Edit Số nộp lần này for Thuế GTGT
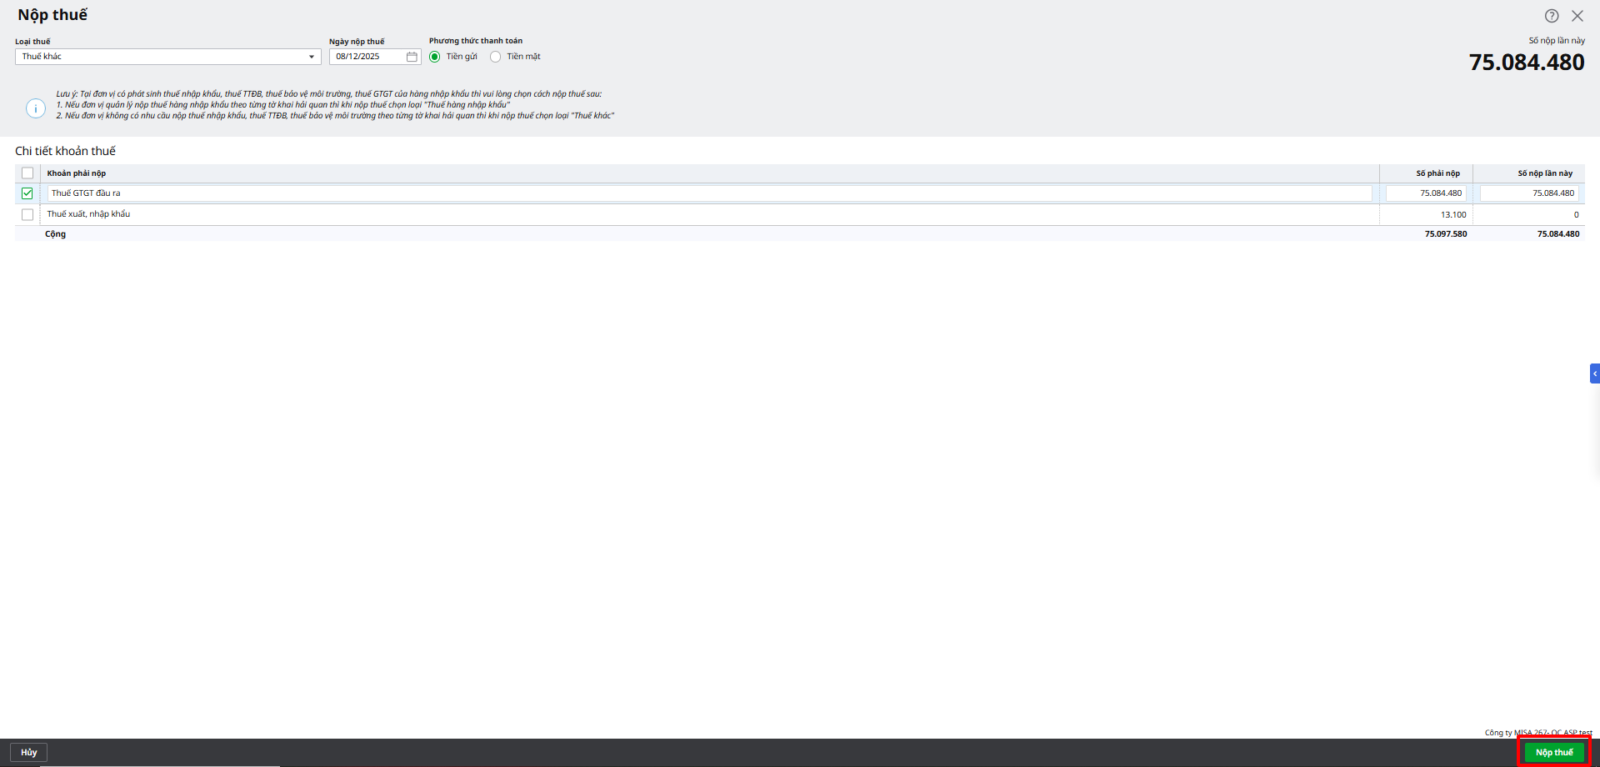Screen dimensions: 1600x767 tap(1529, 193)
